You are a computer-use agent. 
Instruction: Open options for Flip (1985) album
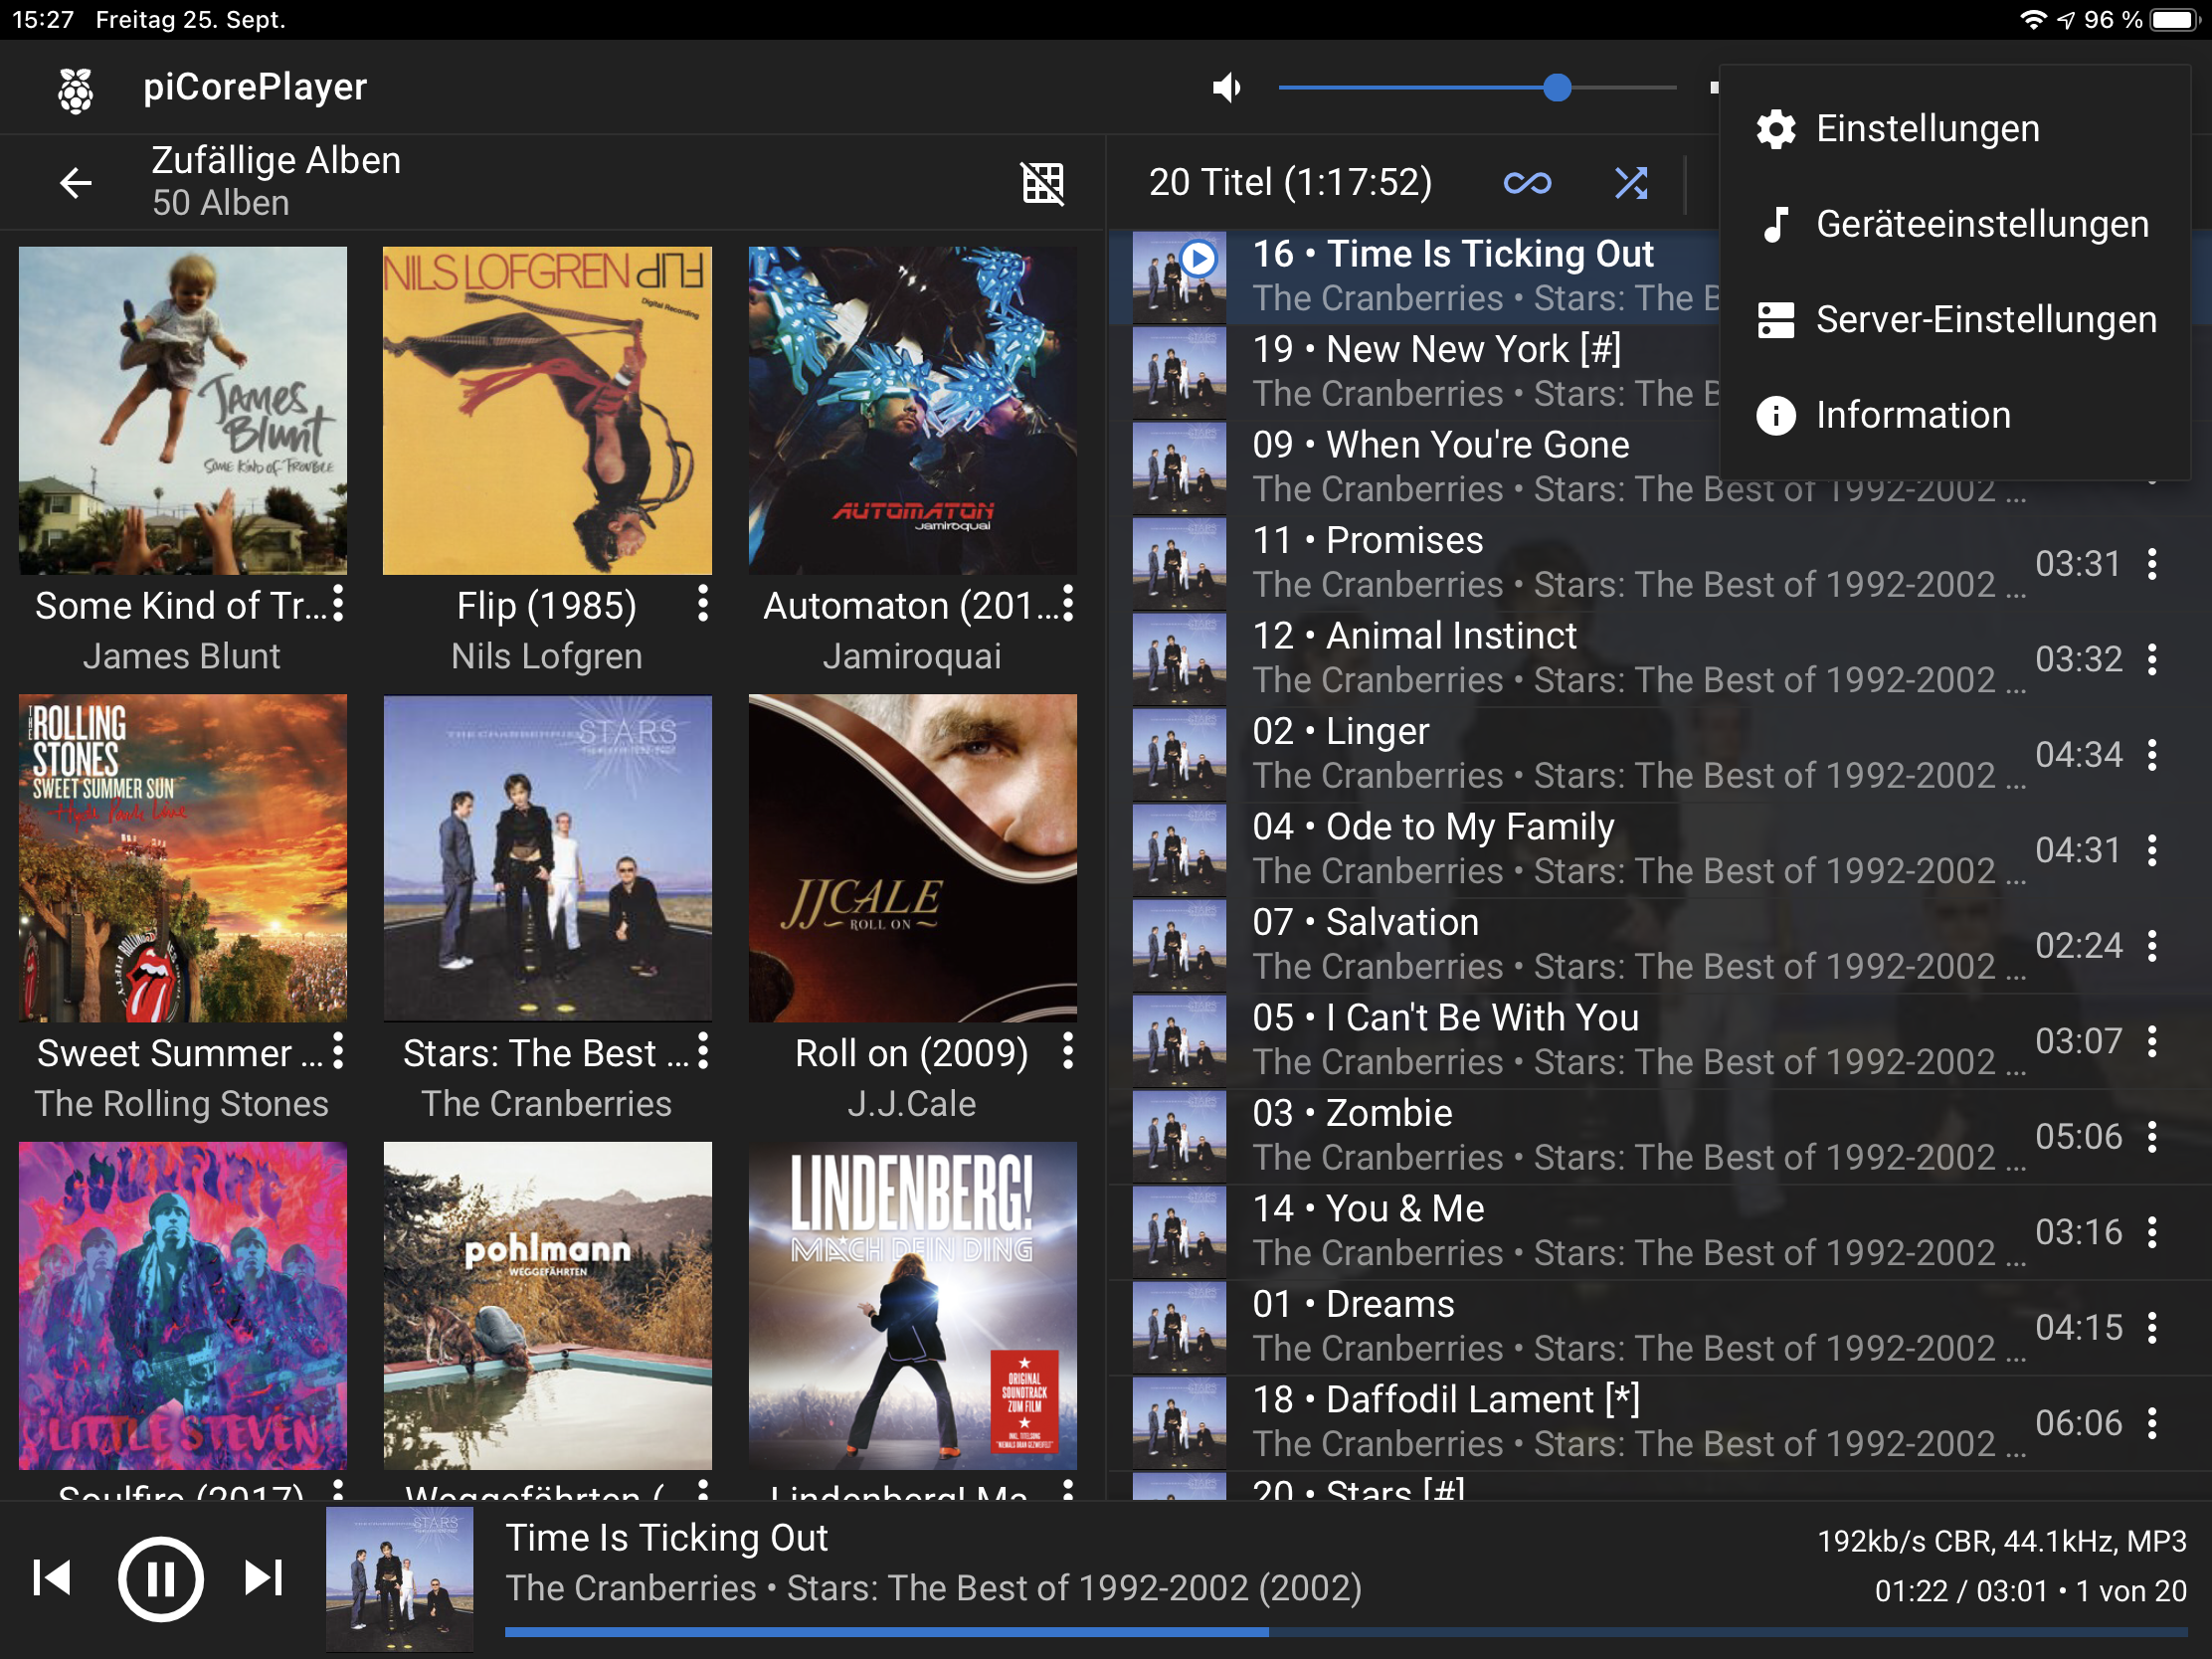pos(703,603)
